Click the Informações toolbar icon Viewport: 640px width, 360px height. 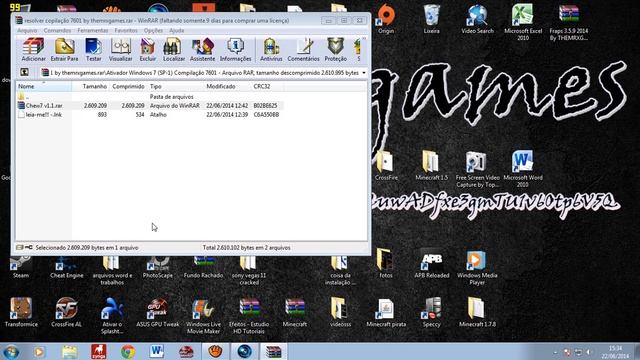236,50
